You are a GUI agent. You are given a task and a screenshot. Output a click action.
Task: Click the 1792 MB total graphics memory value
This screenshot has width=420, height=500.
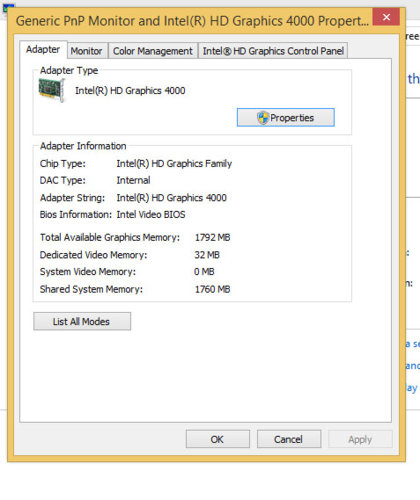(x=213, y=237)
